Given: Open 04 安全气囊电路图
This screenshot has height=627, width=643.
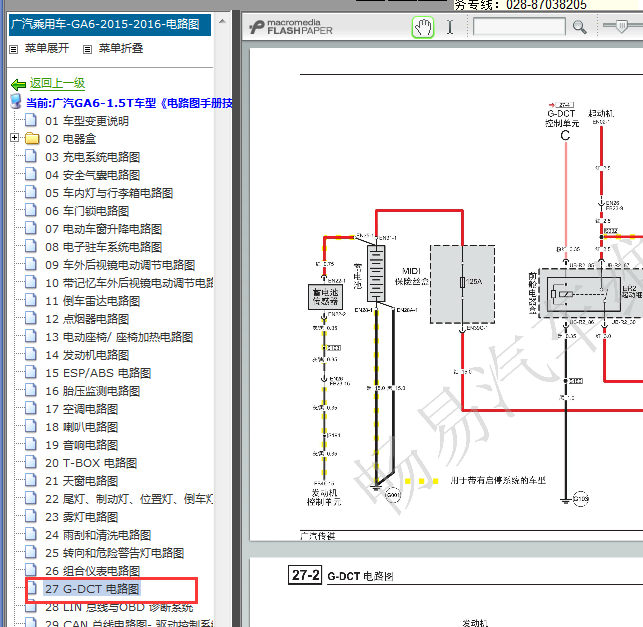Looking at the screenshot, I should (93, 175).
